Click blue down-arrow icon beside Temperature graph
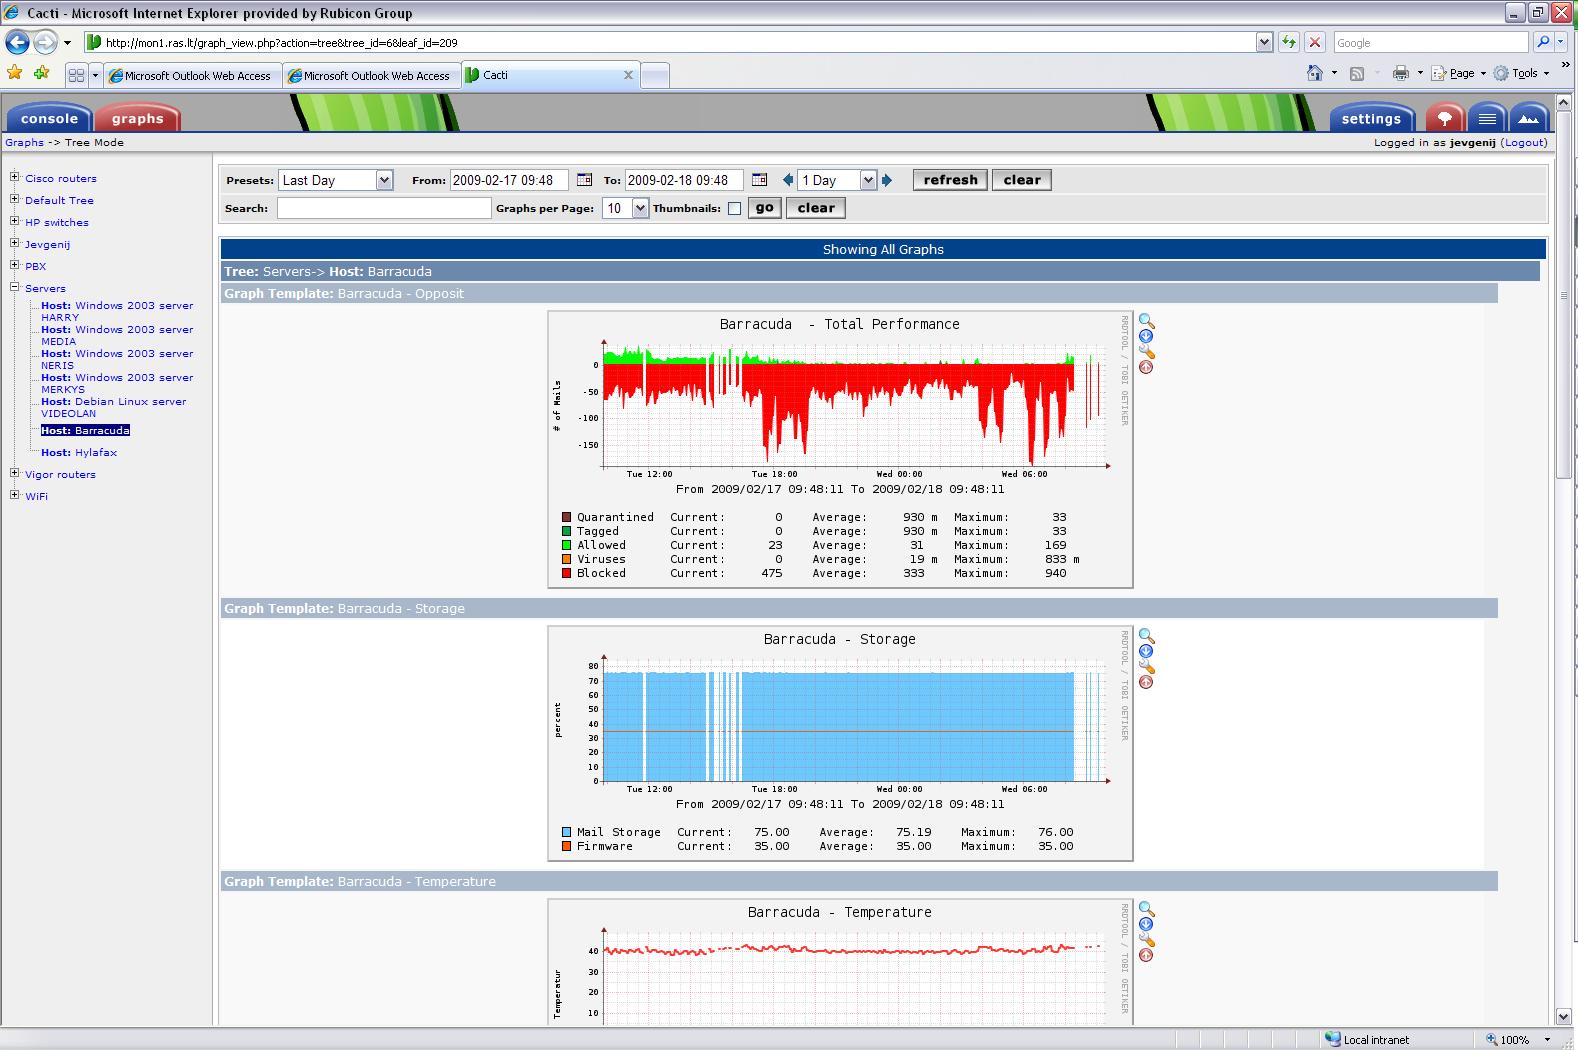The image size is (1578, 1050). [1146, 925]
